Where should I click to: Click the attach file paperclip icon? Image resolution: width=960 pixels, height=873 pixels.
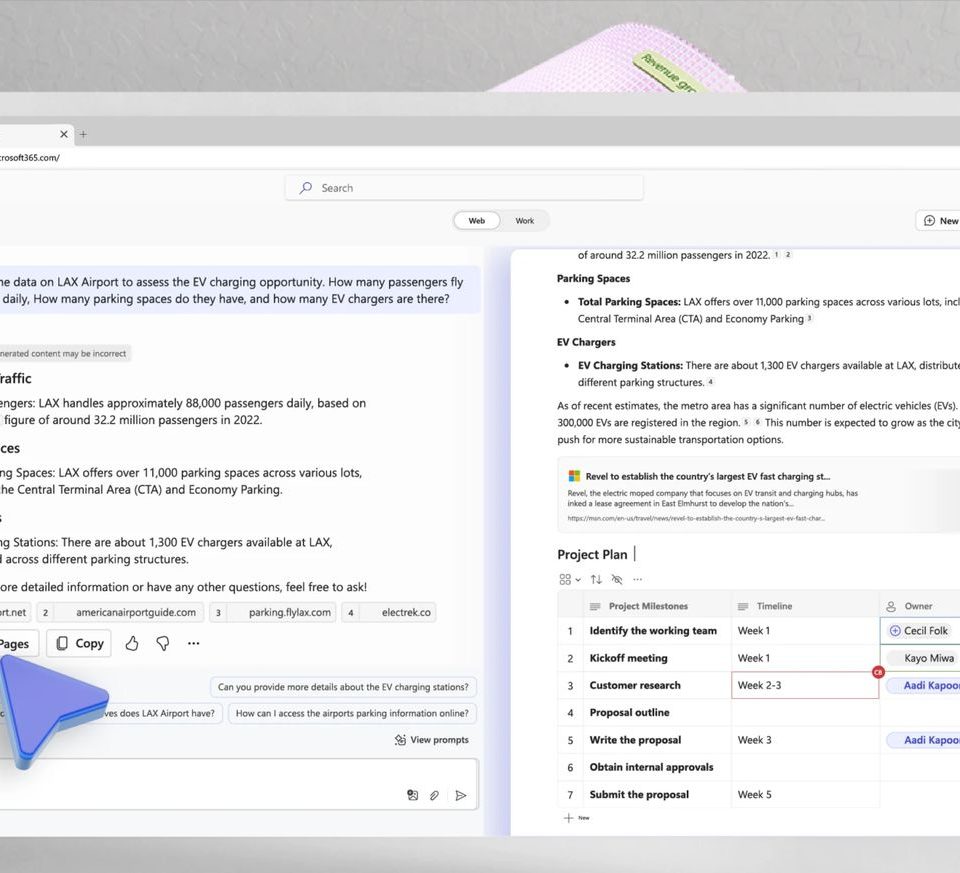435,795
